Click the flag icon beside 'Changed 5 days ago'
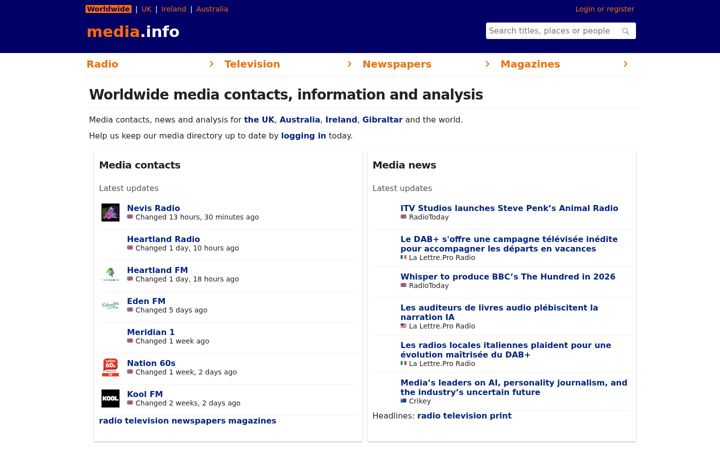Screen dimensions: 720x450 tap(130, 310)
